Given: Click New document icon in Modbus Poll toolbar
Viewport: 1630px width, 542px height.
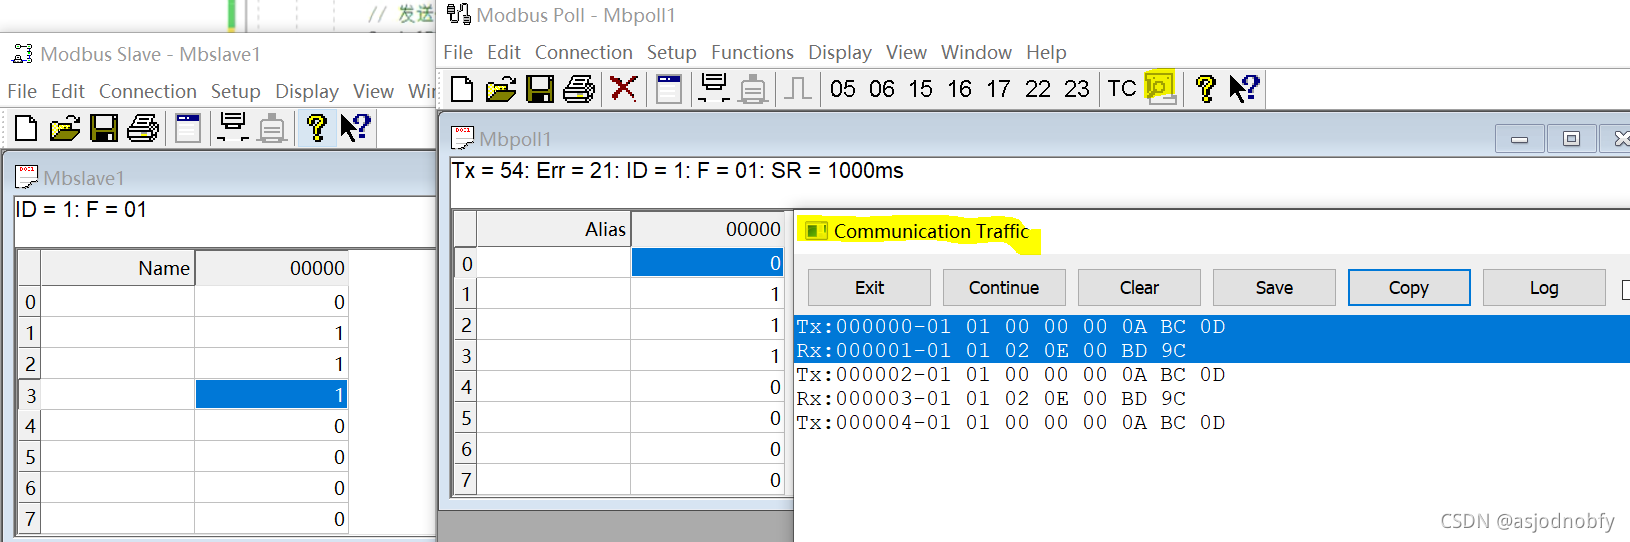Looking at the screenshot, I should click(x=462, y=89).
